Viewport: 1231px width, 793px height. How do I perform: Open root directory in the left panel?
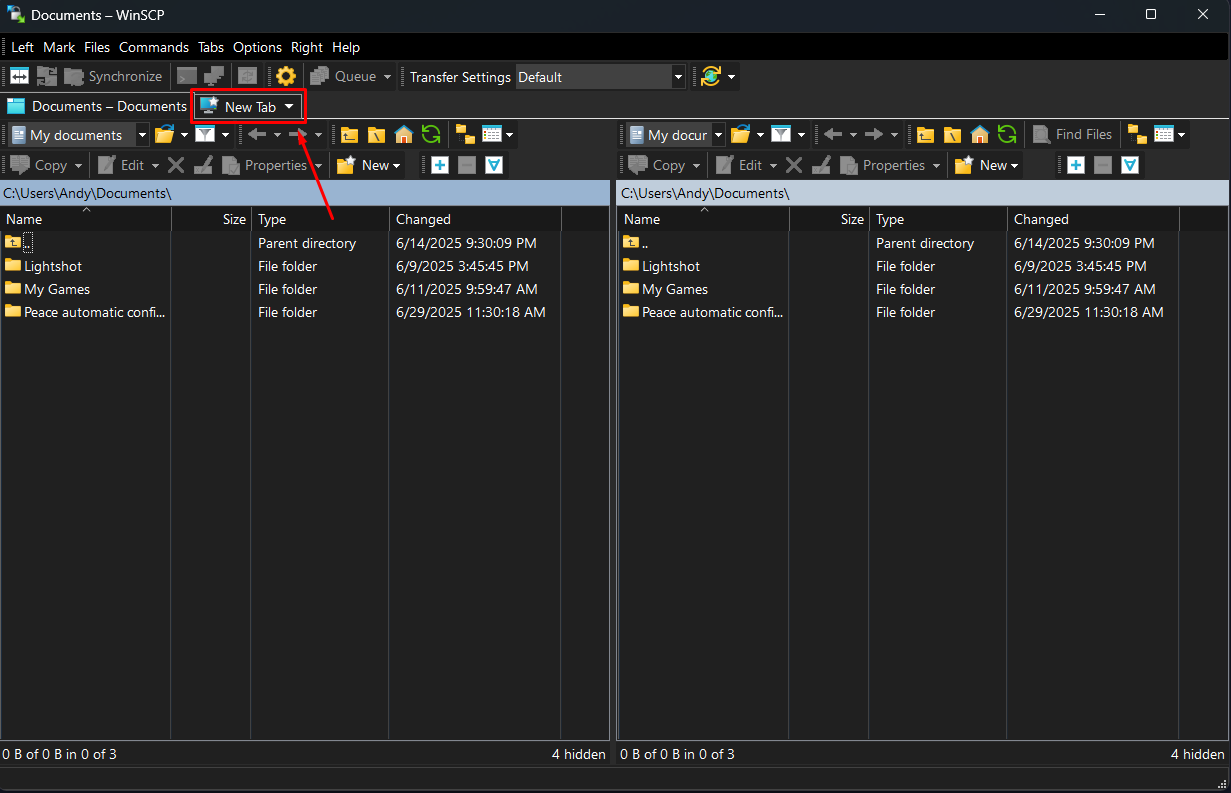(x=375, y=134)
